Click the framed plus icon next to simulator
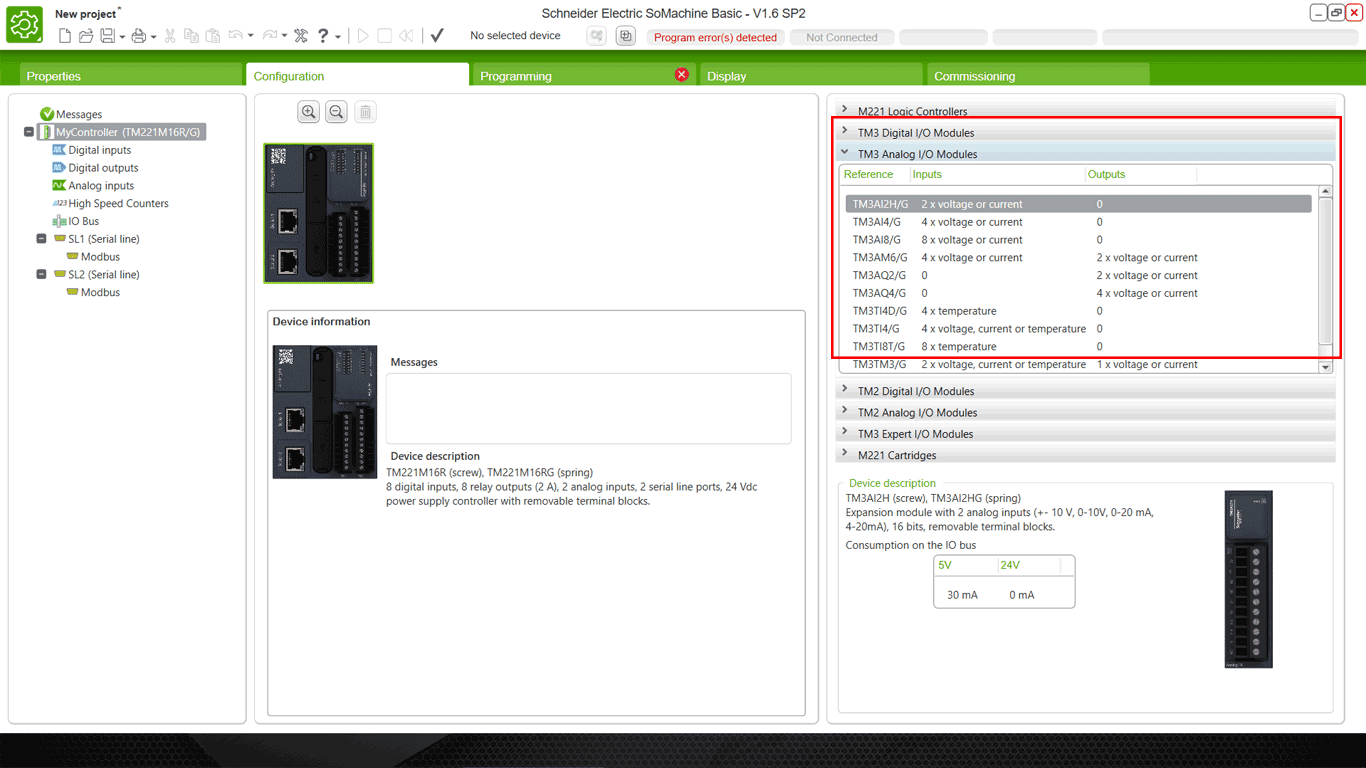 pos(626,36)
